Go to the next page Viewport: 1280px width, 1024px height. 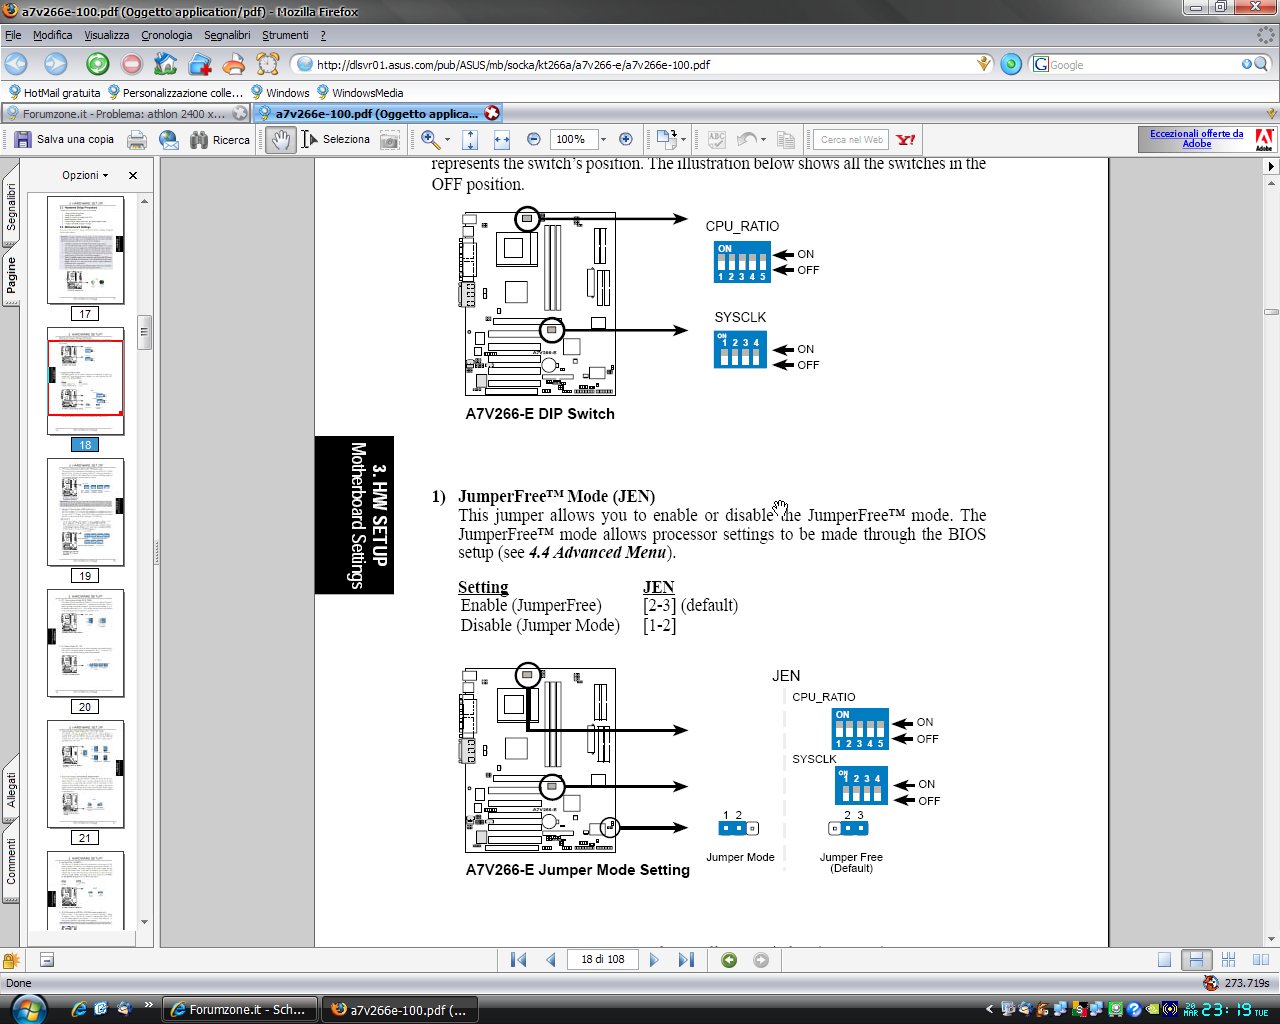tap(654, 960)
